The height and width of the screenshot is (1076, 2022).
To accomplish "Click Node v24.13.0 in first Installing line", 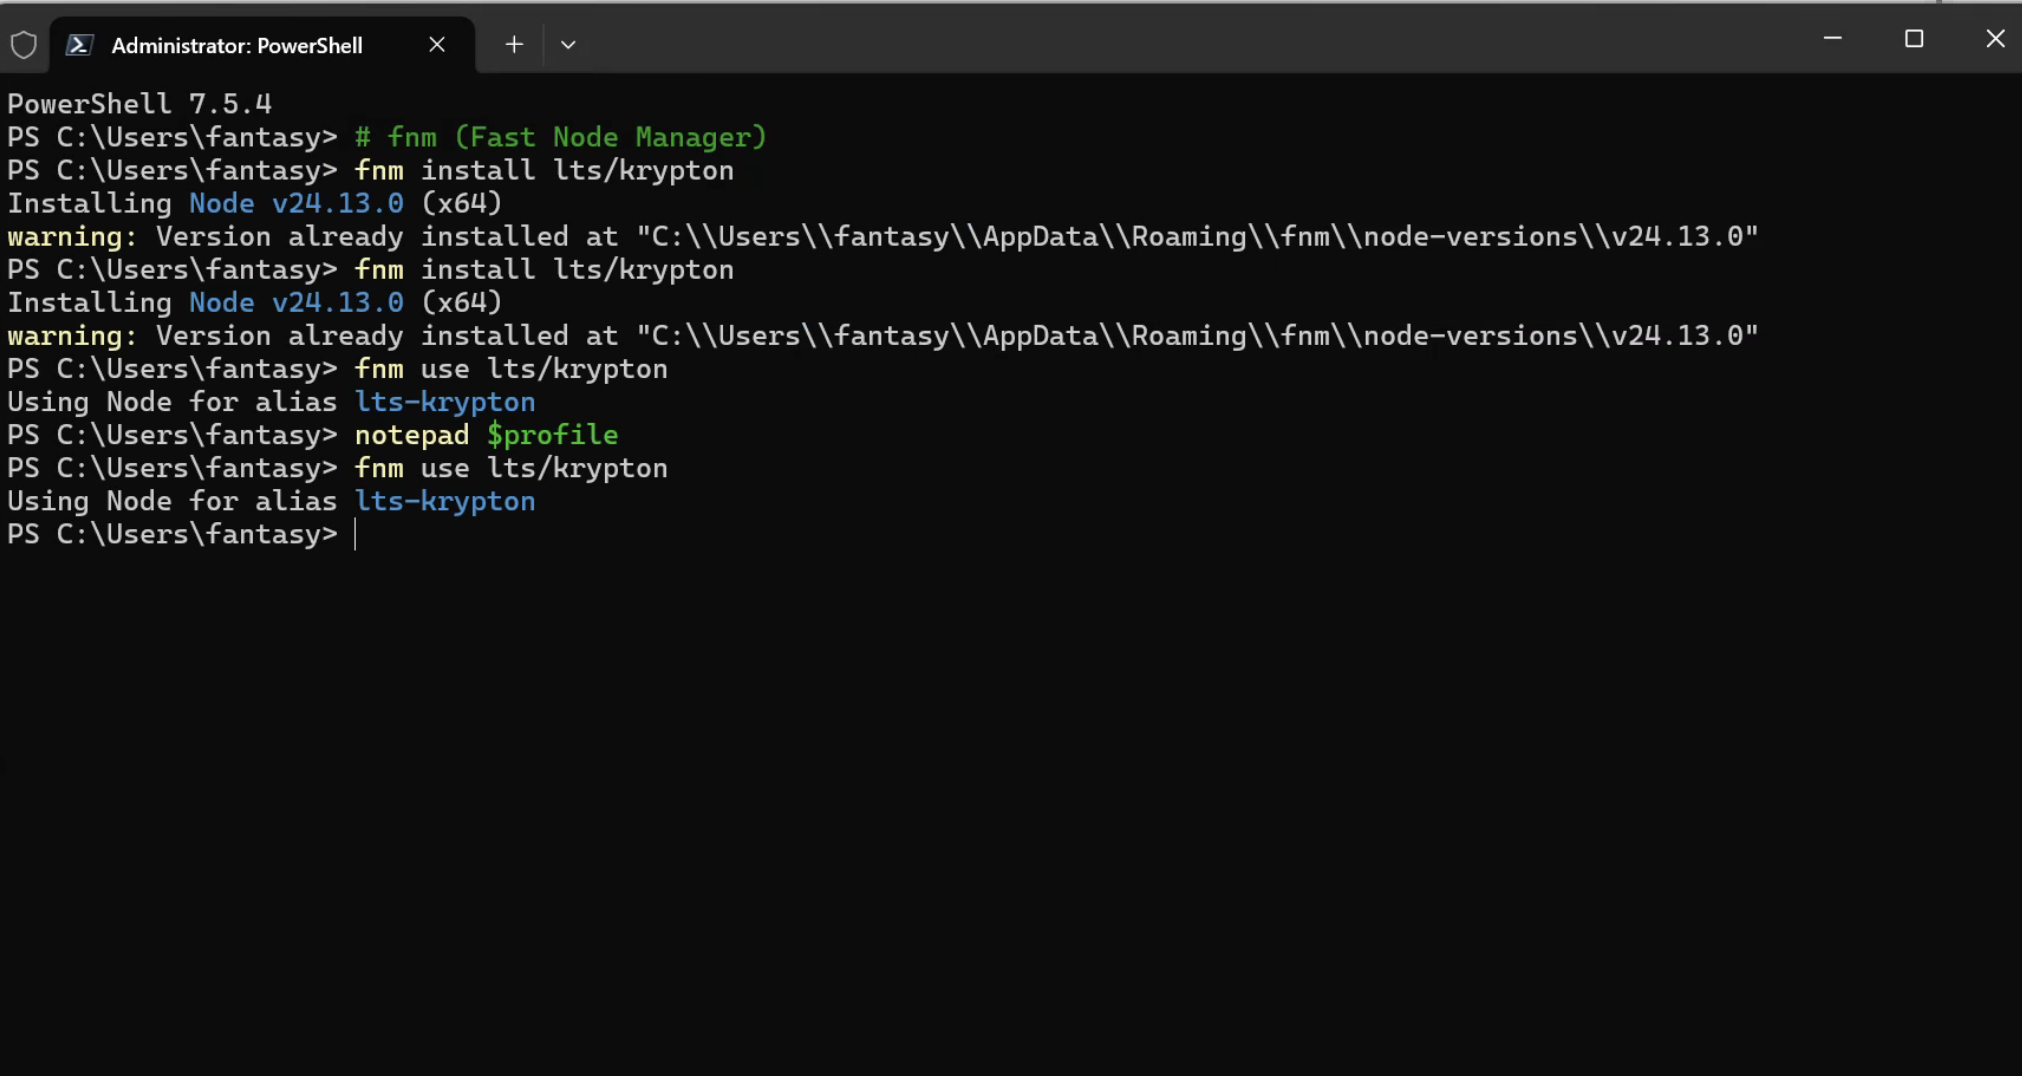I will coord(296,204).
